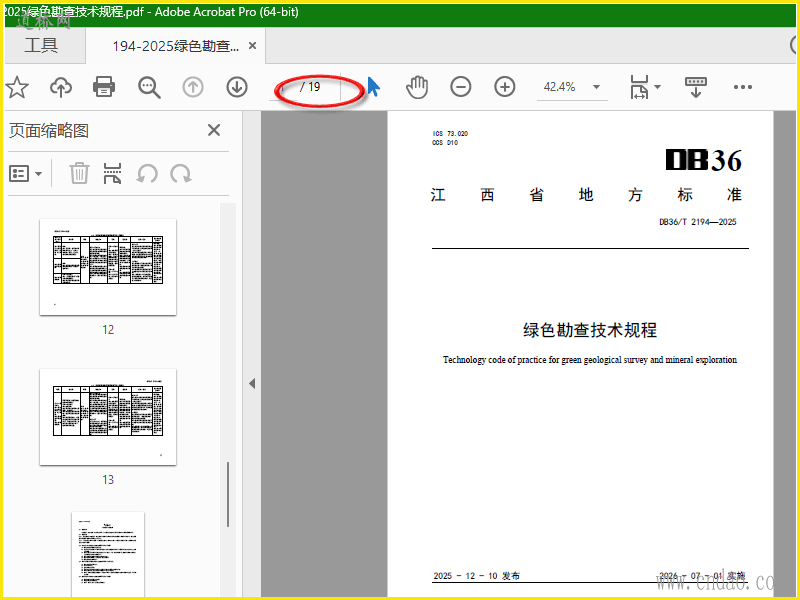Open thumbnail panel options list icon
Viewport: 800px width, 600px height.
click(x=19, y=174)
